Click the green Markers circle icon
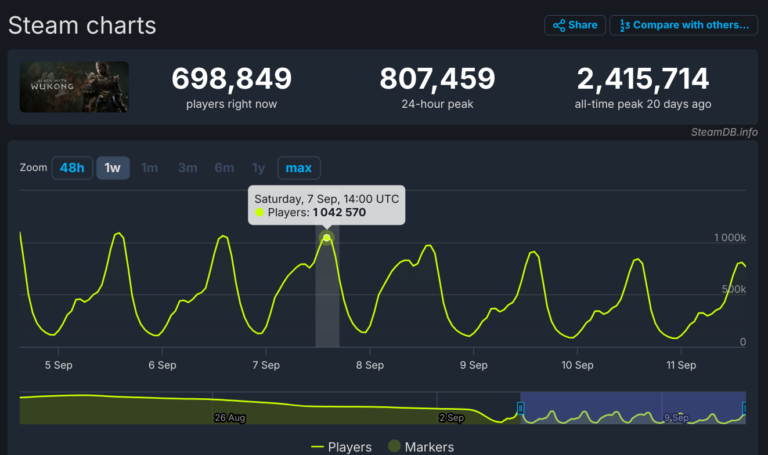The height and width of the screenshot is (455, 768). (x=394, y=447)
